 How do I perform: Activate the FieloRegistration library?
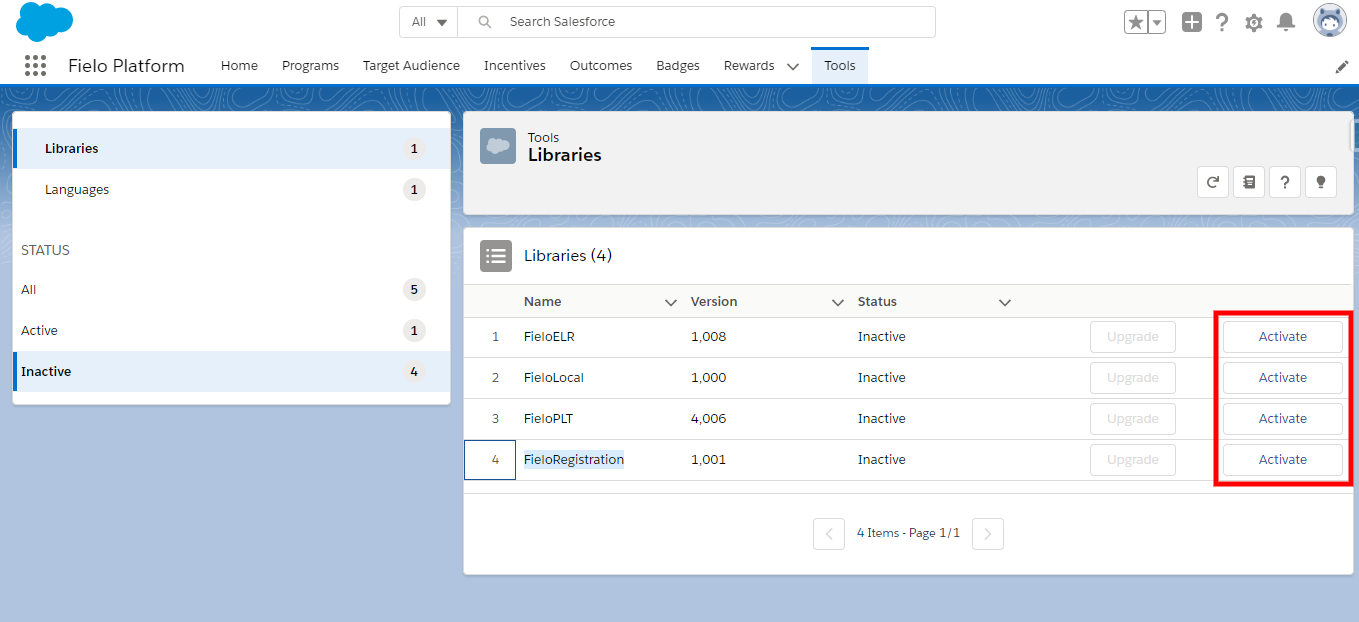coord(1282,460)
